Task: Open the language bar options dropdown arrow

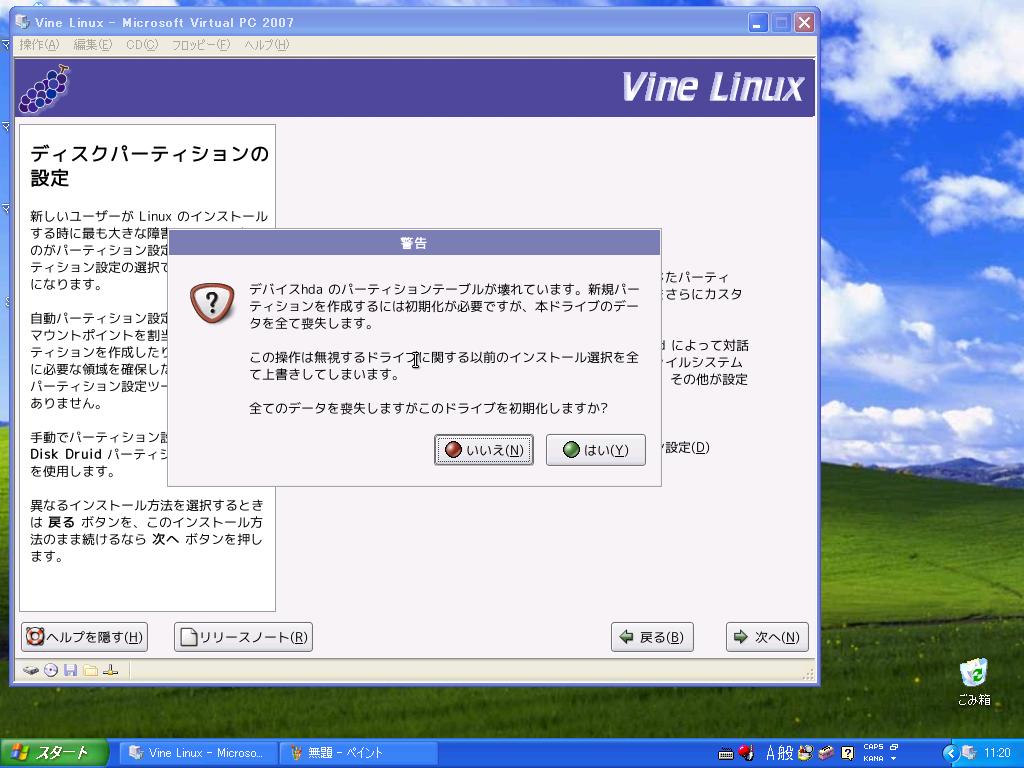Action: pos(893,759)
